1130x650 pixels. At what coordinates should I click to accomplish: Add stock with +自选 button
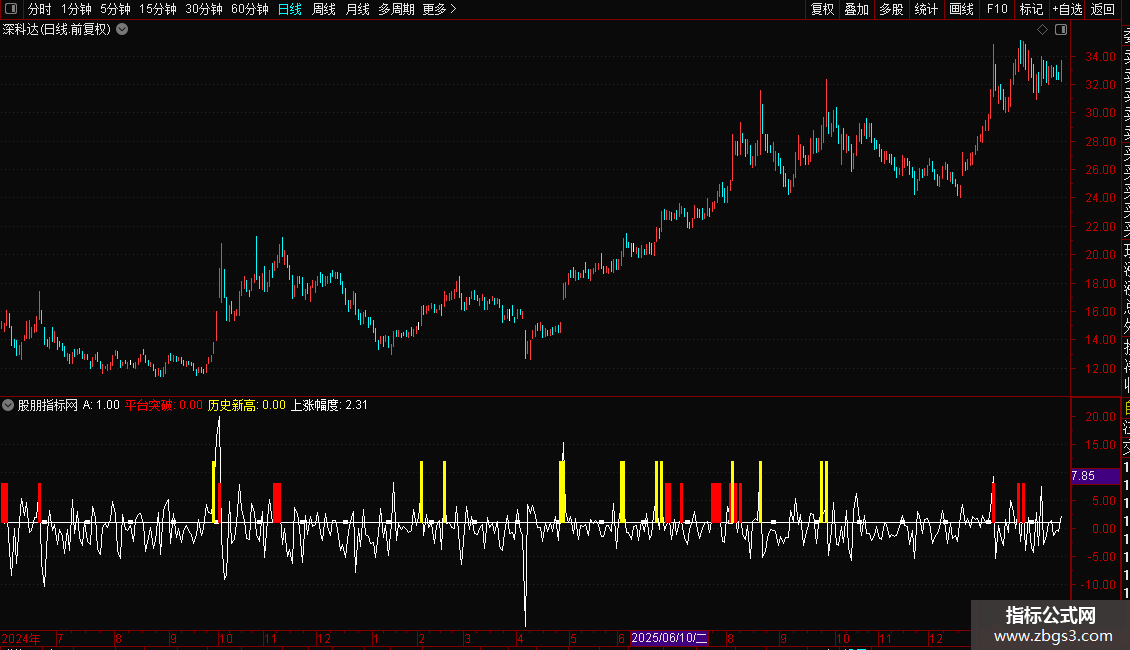1067,9
